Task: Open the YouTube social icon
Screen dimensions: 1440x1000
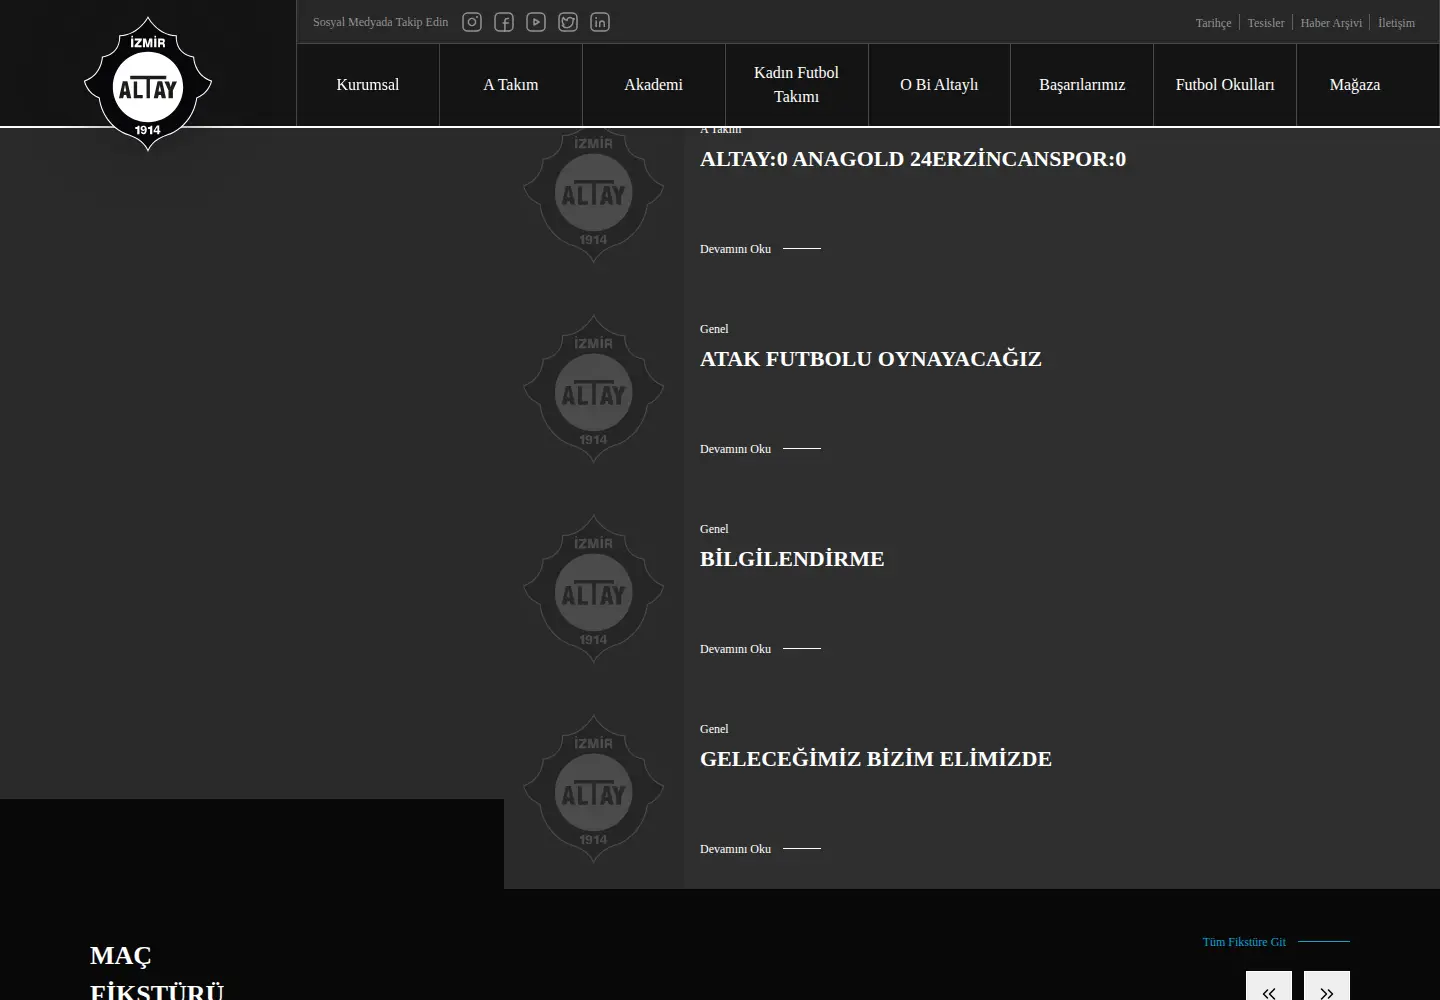Action: pyautogui.click(x=536, y=22)
